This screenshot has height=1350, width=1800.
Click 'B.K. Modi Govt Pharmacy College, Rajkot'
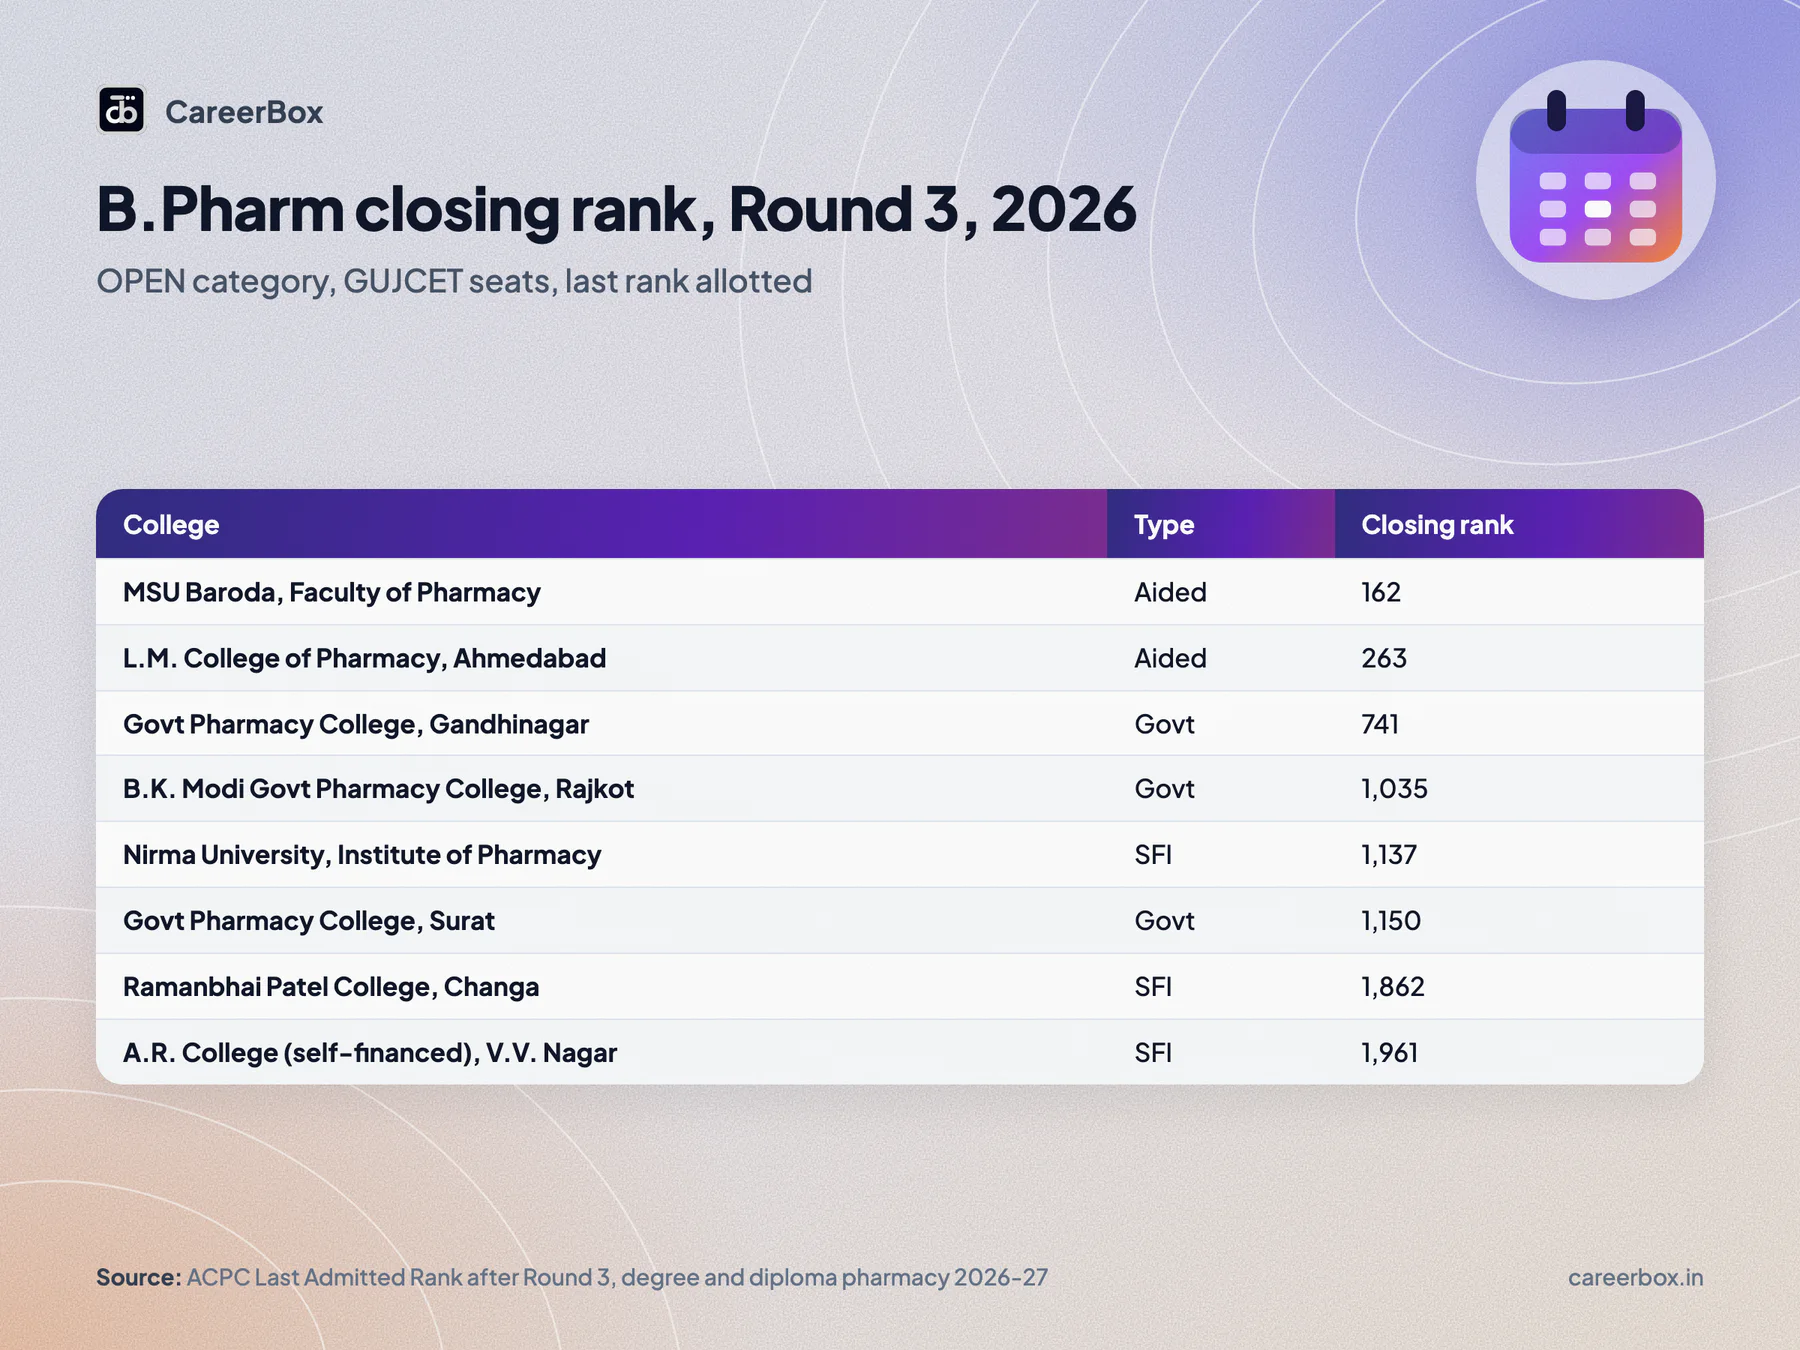point(379,789)
